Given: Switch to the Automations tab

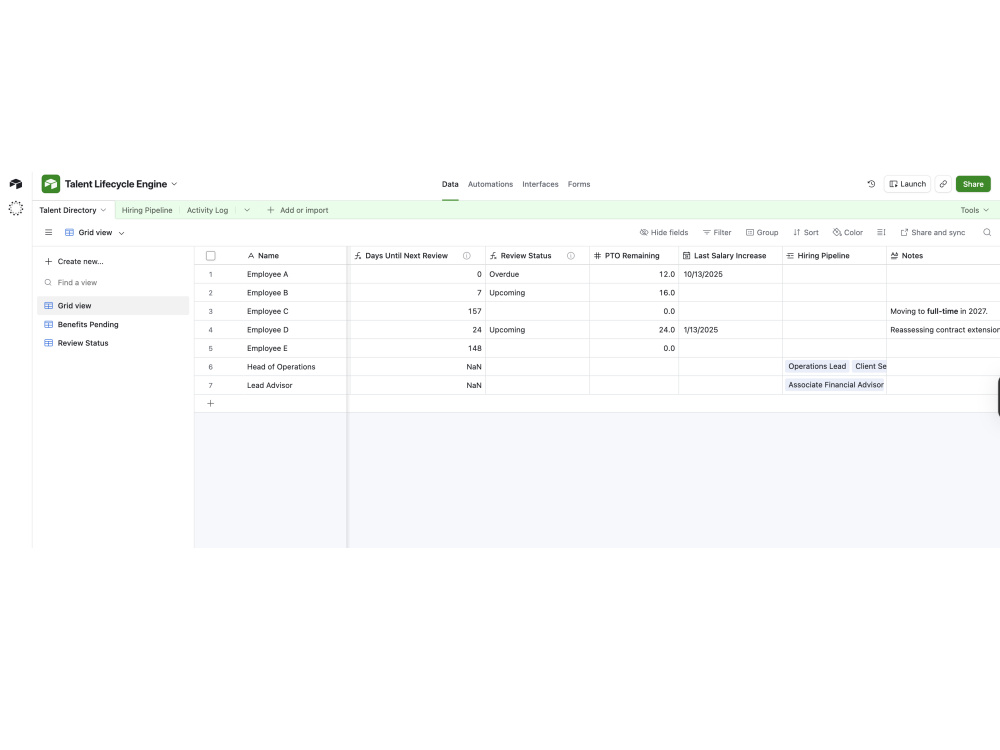Looking at the screenshot, I should pyautogui.click(x=490, y=184).
